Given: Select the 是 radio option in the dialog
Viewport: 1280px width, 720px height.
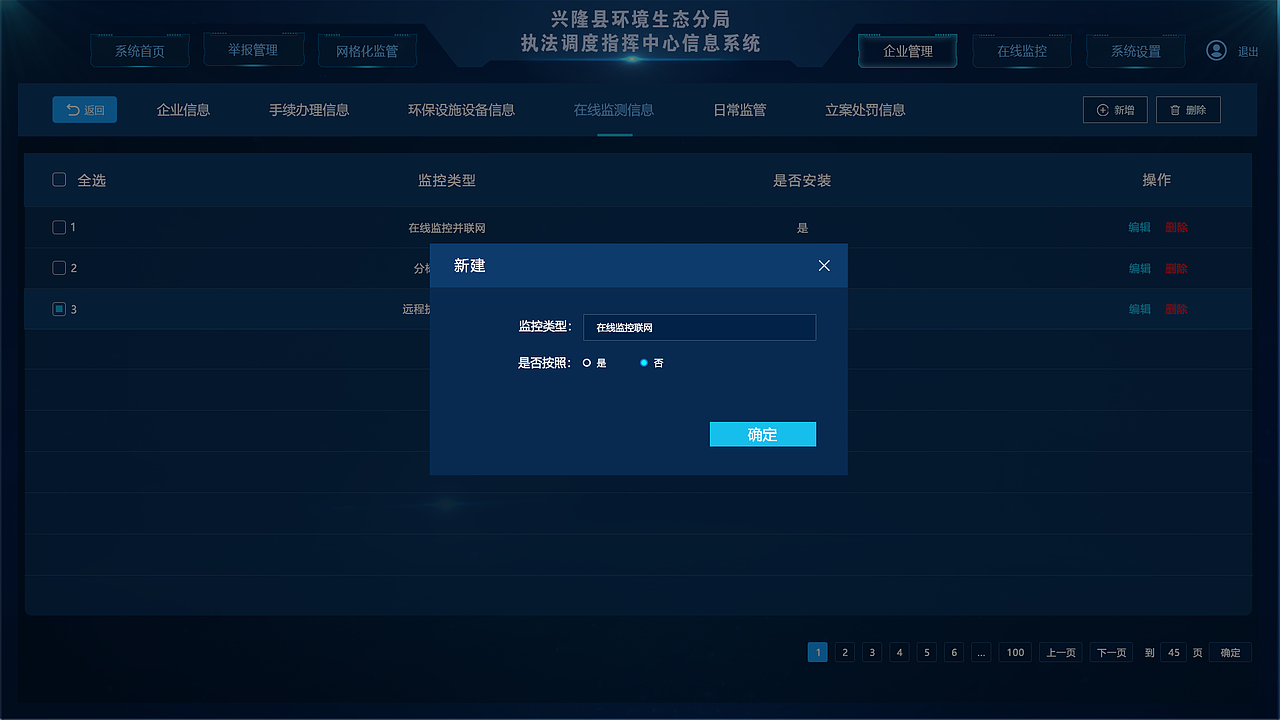Looking at the screenshot, I should point(587,364).
